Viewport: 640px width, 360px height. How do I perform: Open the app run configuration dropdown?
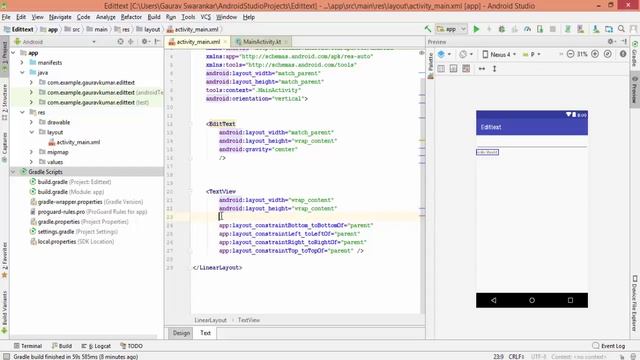pyautogui.click(x=451, y=29)
